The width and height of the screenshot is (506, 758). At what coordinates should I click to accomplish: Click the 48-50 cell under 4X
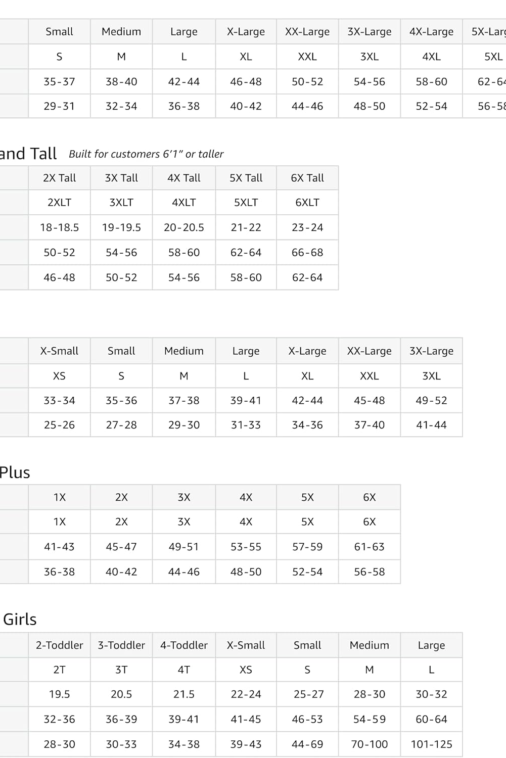246,572
